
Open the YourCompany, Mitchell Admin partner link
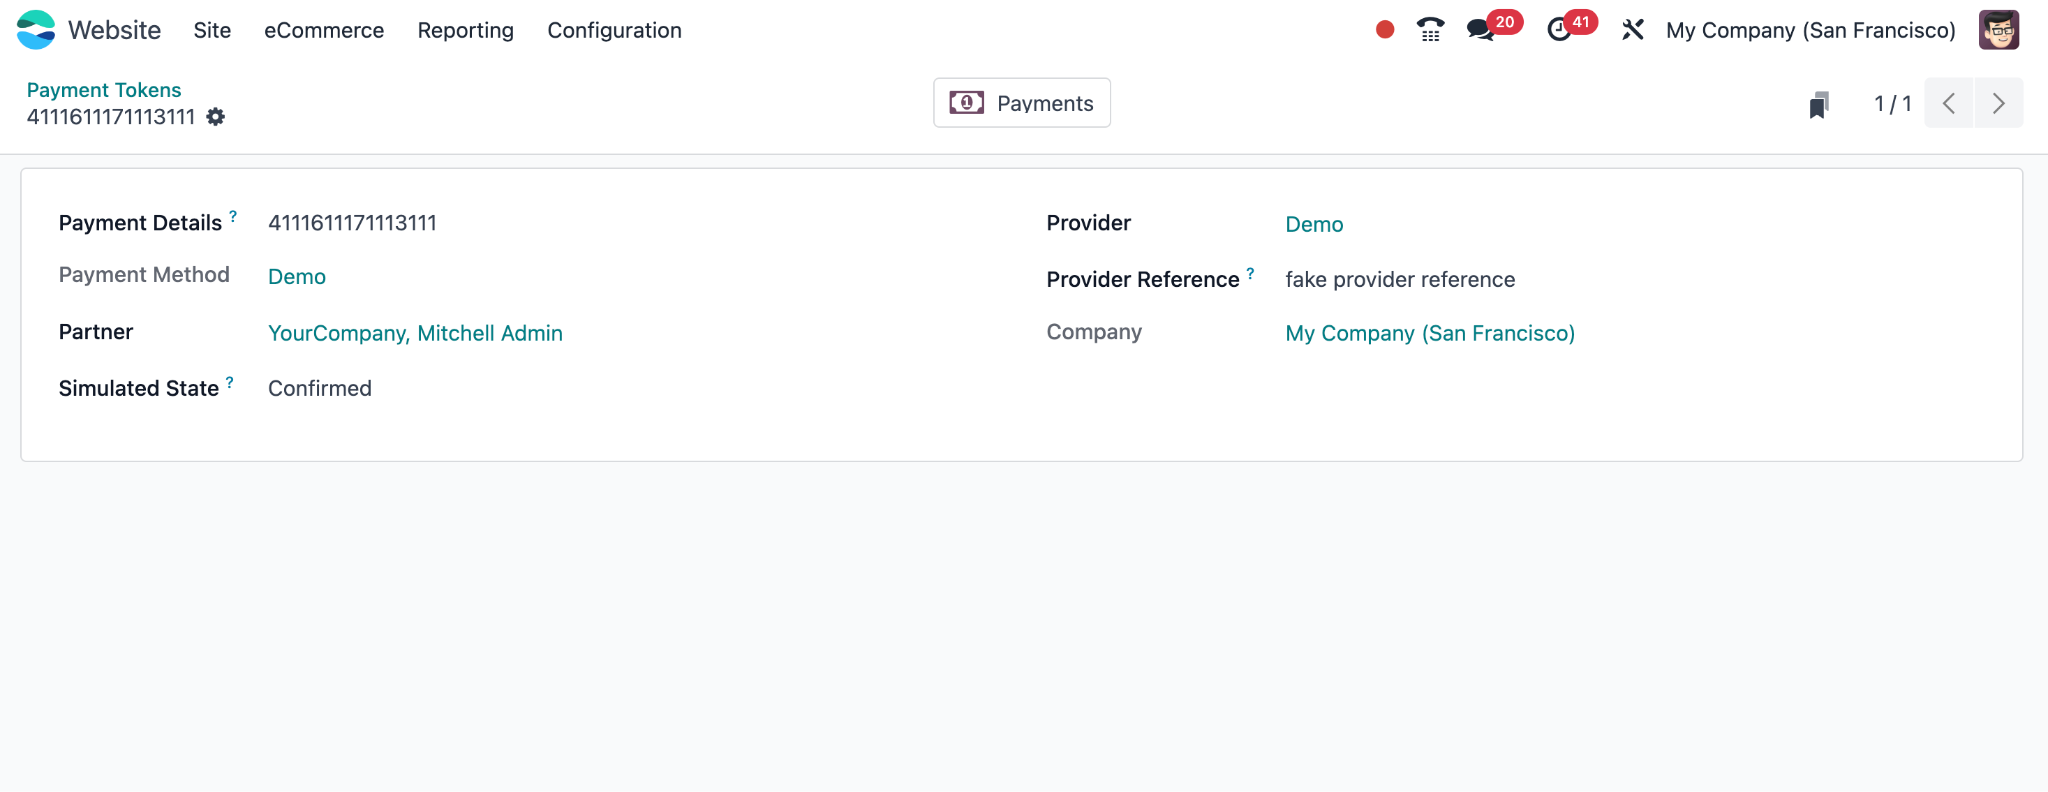click(415, 333)
